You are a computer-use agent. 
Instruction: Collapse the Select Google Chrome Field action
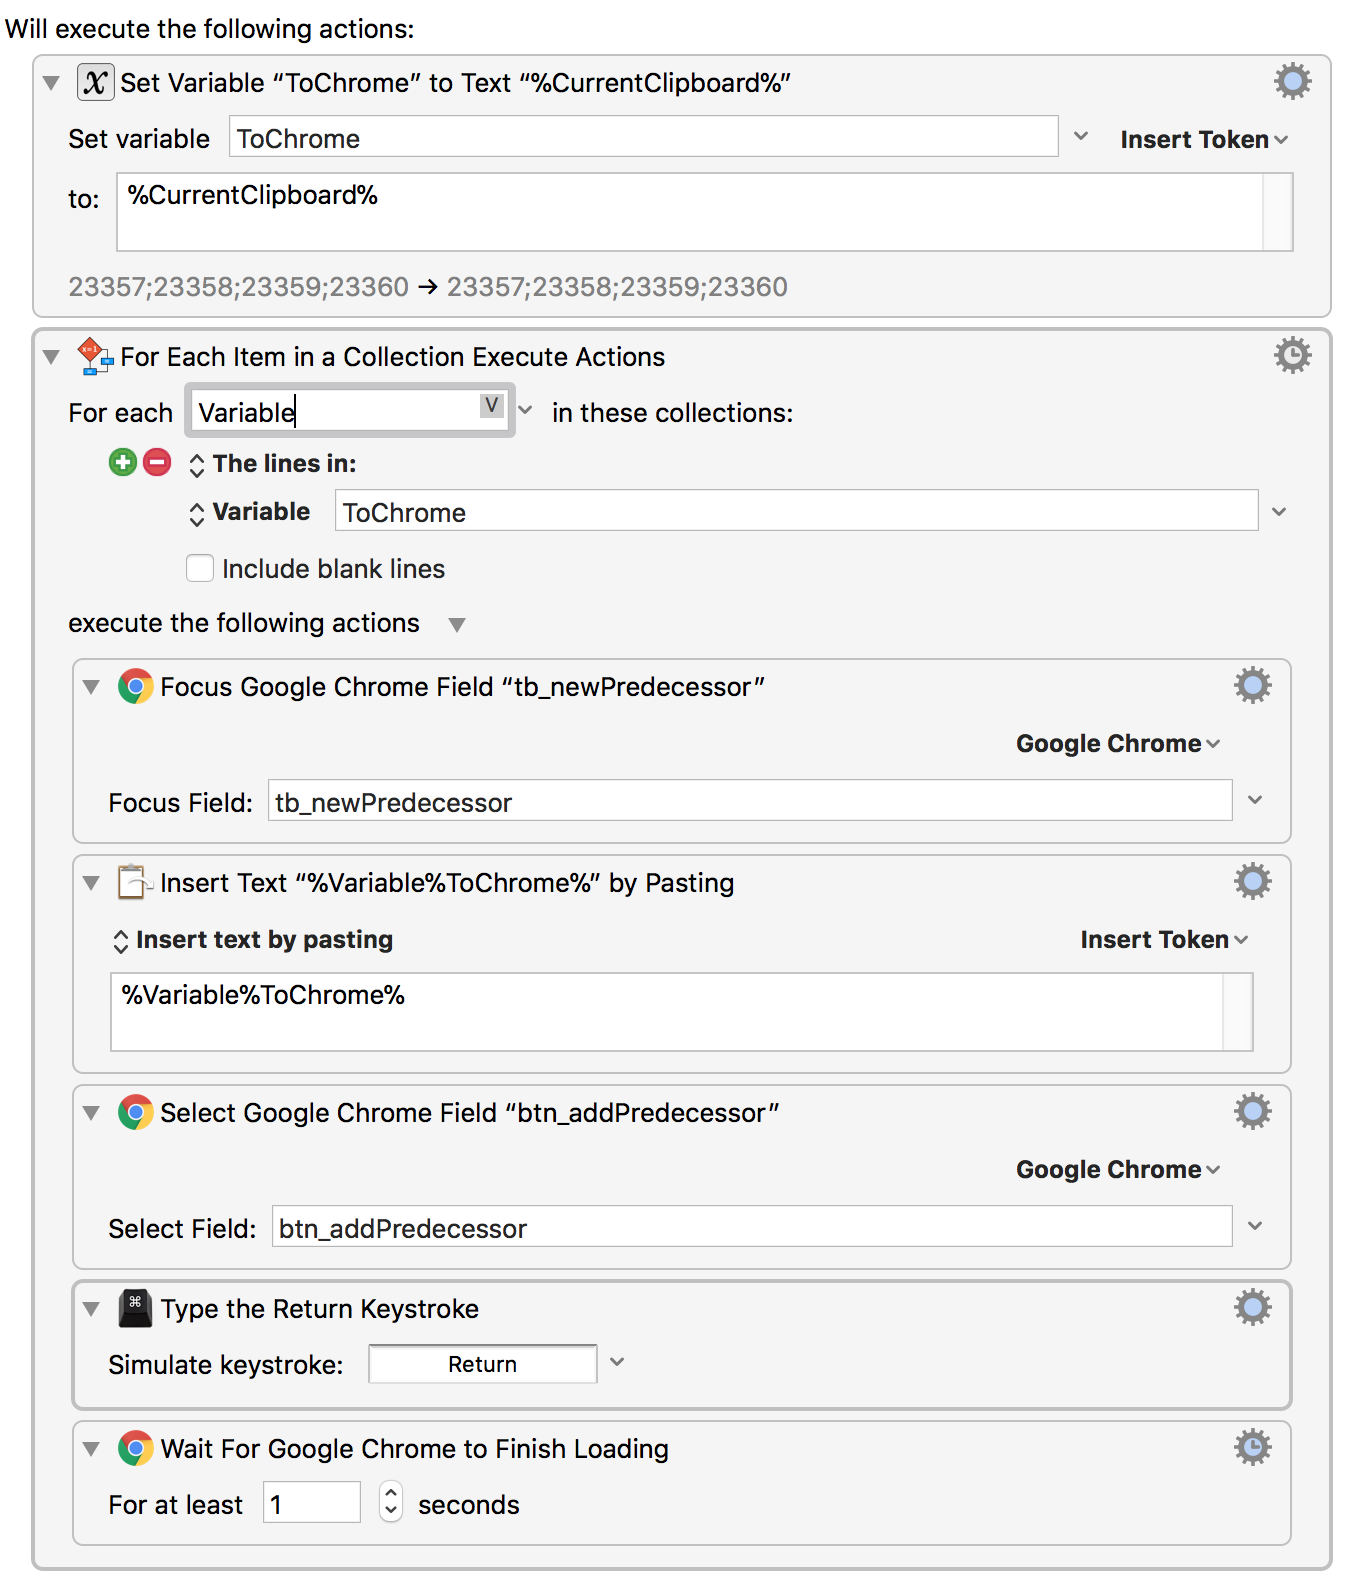(91, 1113)
